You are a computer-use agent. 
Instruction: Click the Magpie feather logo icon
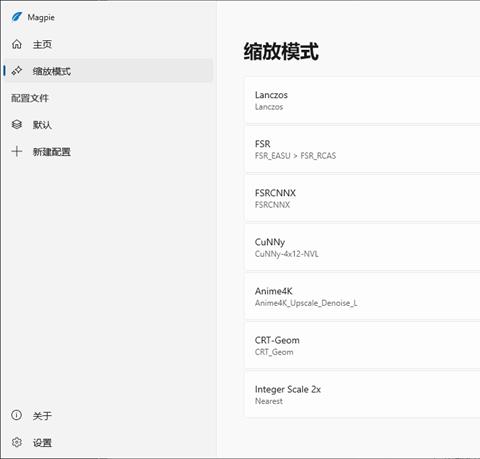click(x=17, y=17)
